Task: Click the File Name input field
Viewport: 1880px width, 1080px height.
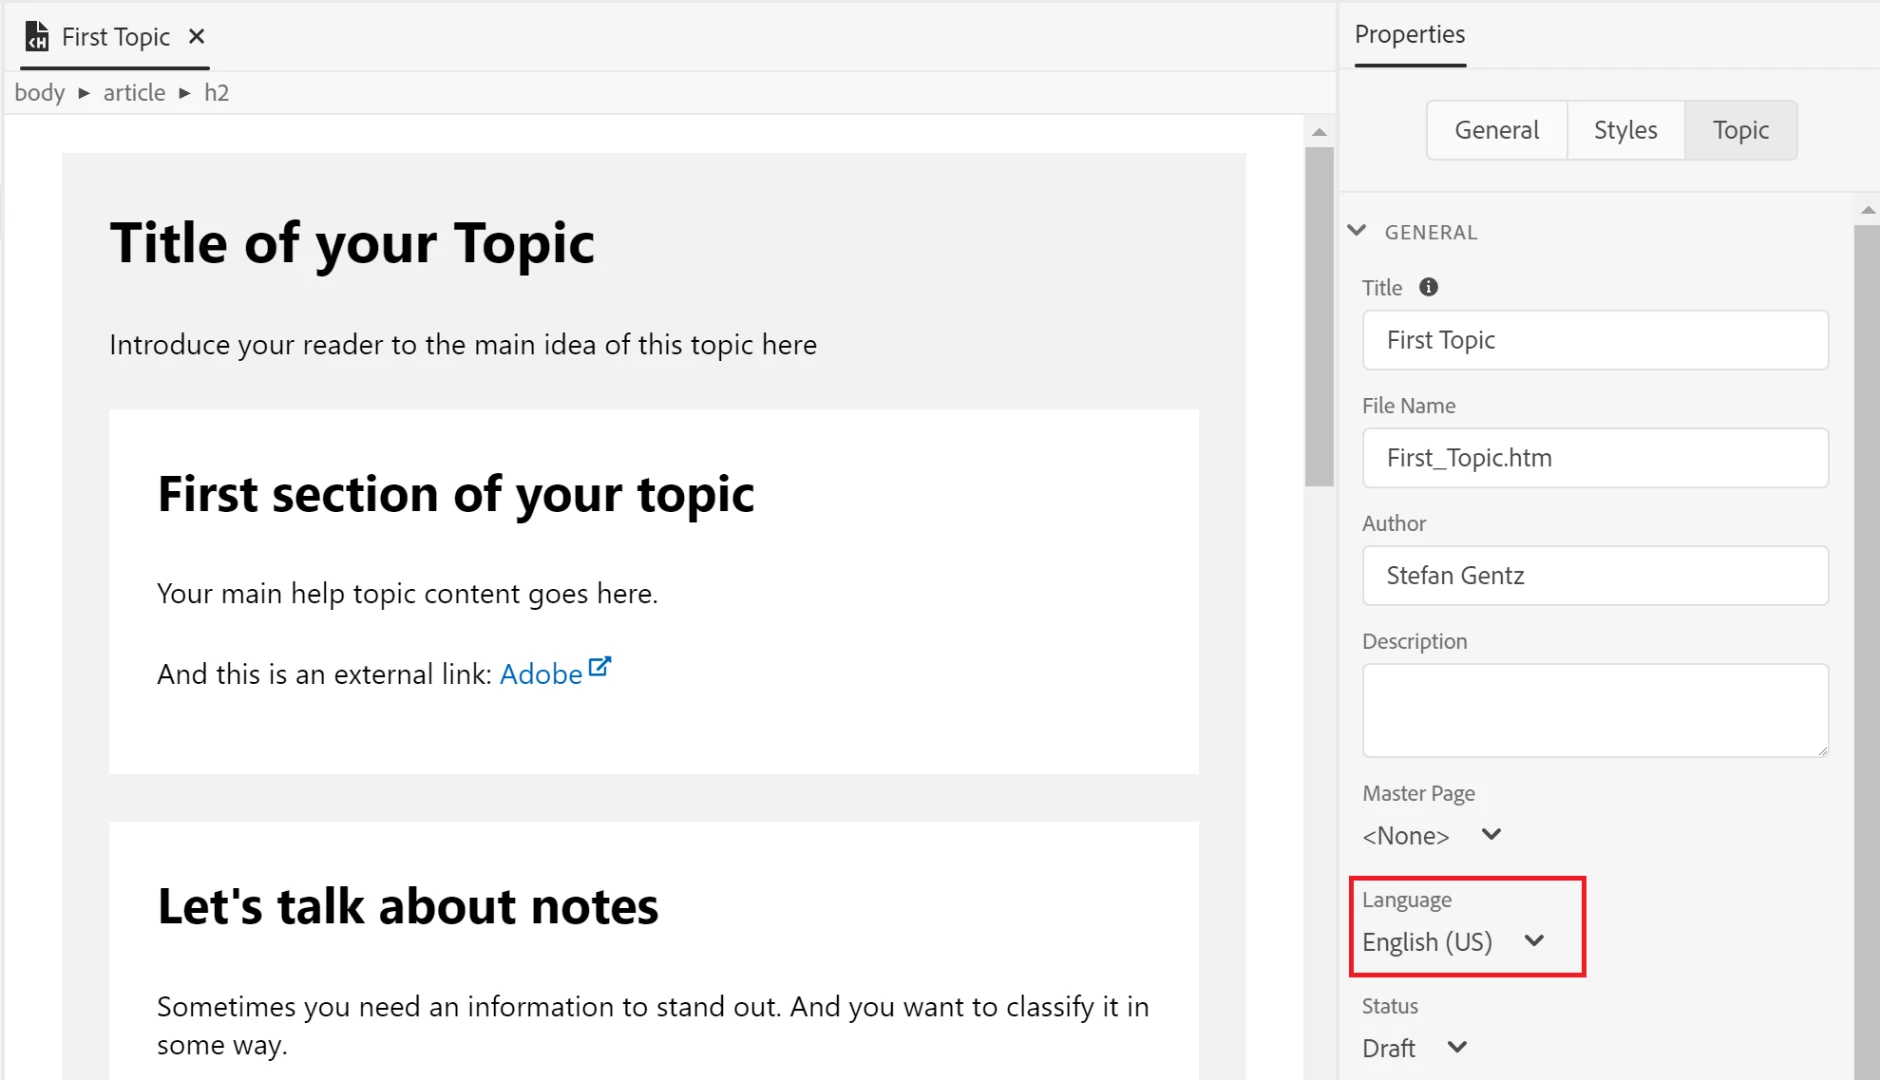Action: point(1595,458)
